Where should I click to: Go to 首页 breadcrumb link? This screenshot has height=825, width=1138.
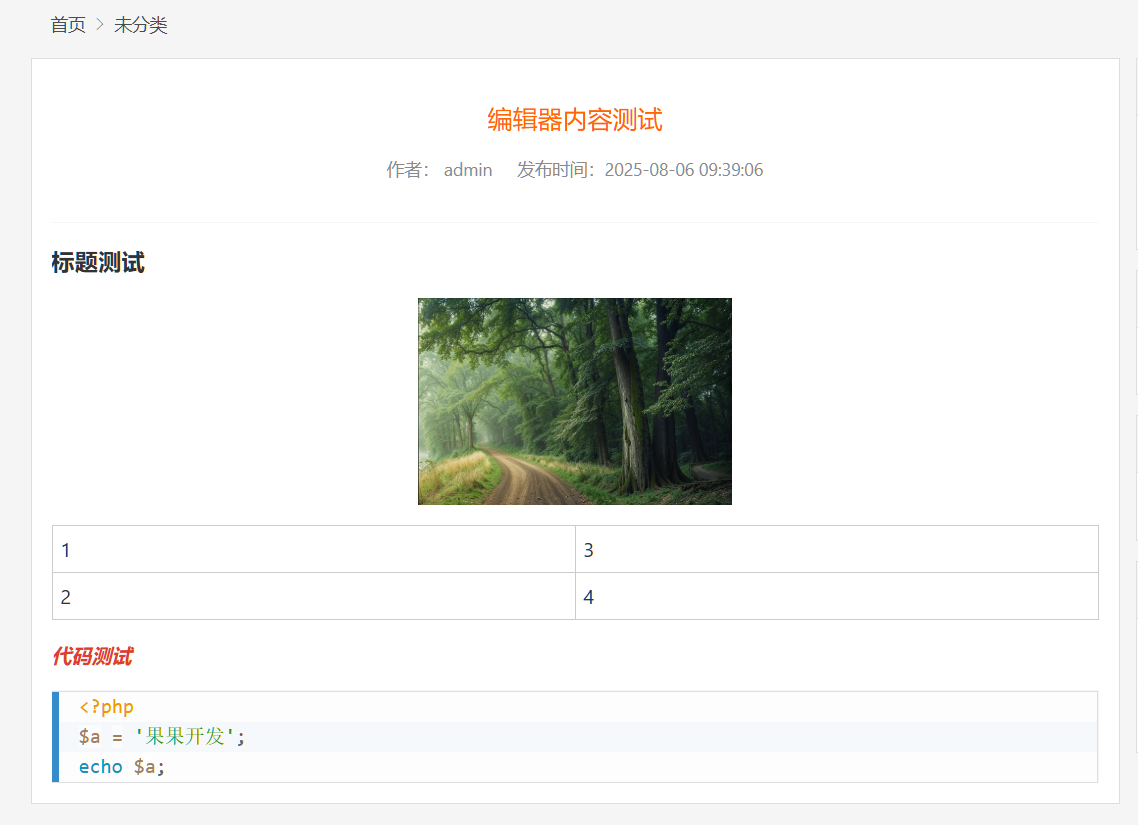click(x=68, y=25)
